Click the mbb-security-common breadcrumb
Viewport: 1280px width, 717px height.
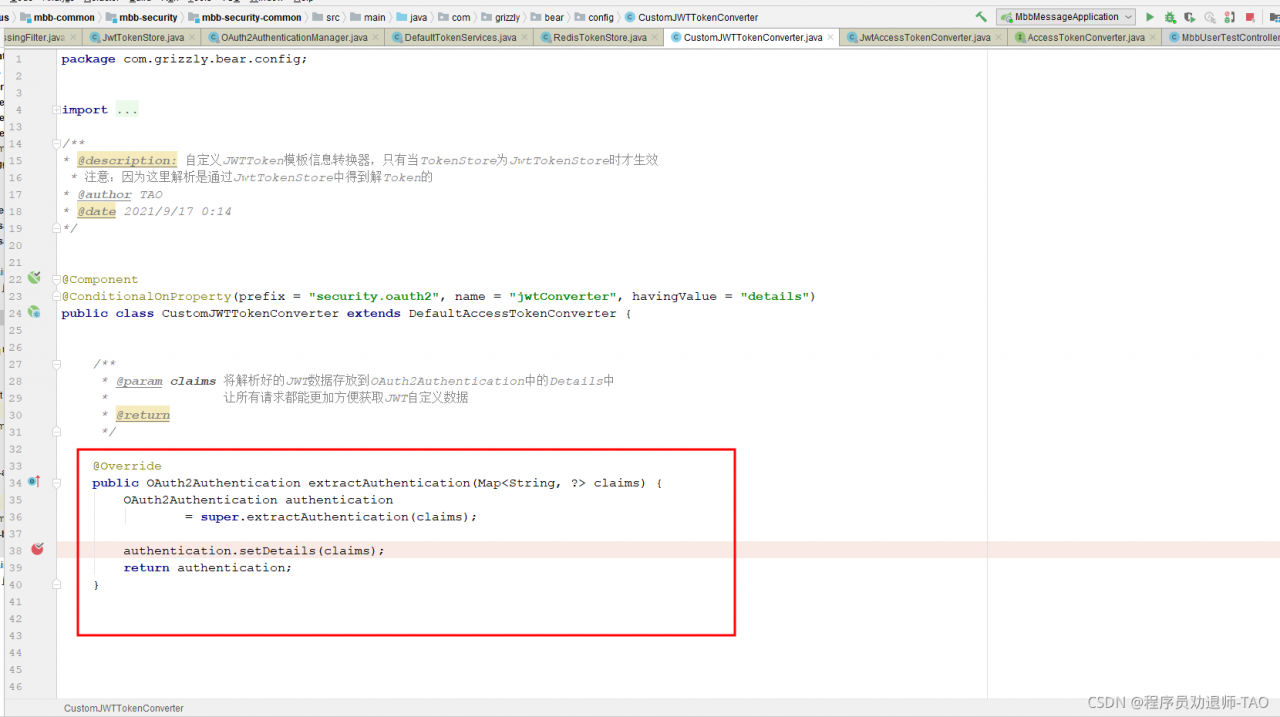(x=244, y=17)
